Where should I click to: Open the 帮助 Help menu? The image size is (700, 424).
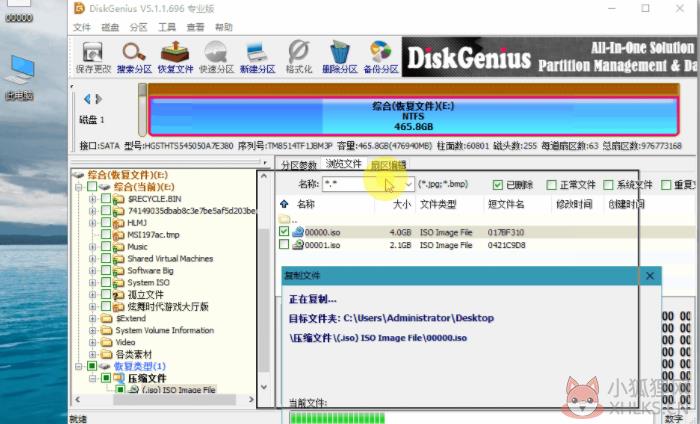224,27
